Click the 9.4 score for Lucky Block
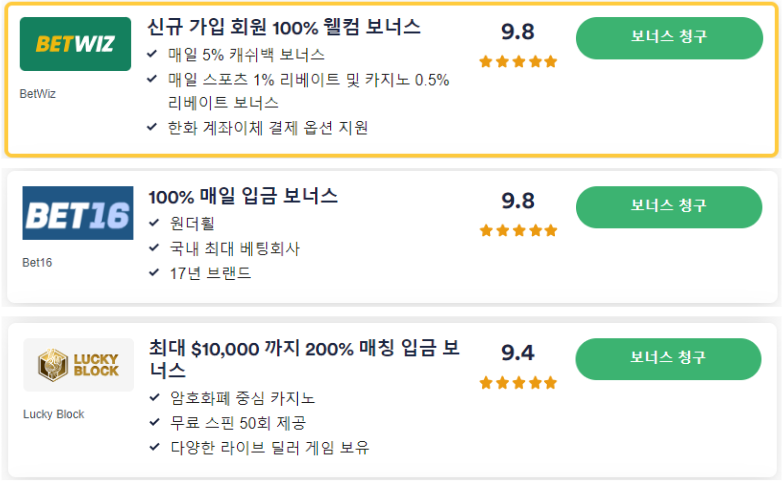Image resolution: width=782 pixels, height=485 pixels. (x=518, y=353)
